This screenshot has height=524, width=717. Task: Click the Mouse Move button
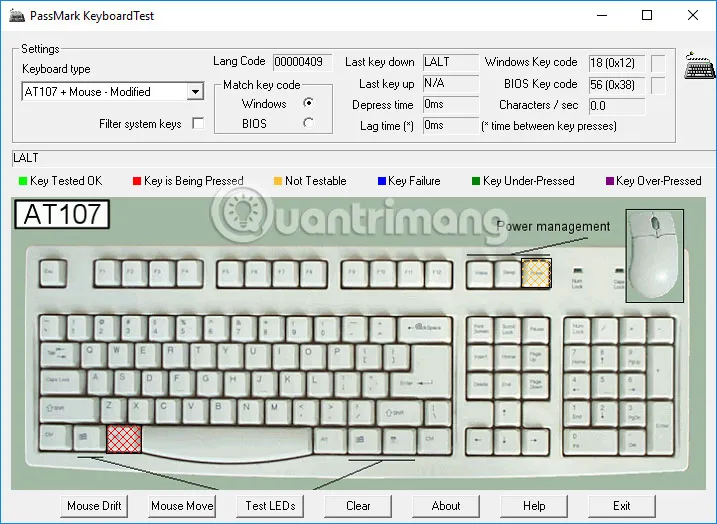point(182,506)
